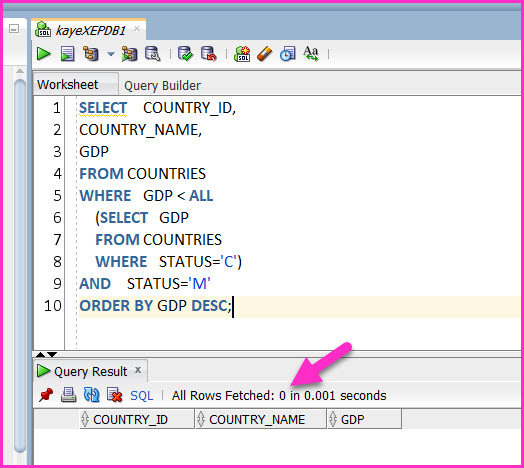Run the SQL statement with green play icon
This screenshot has height=468, width=524.
43,54
